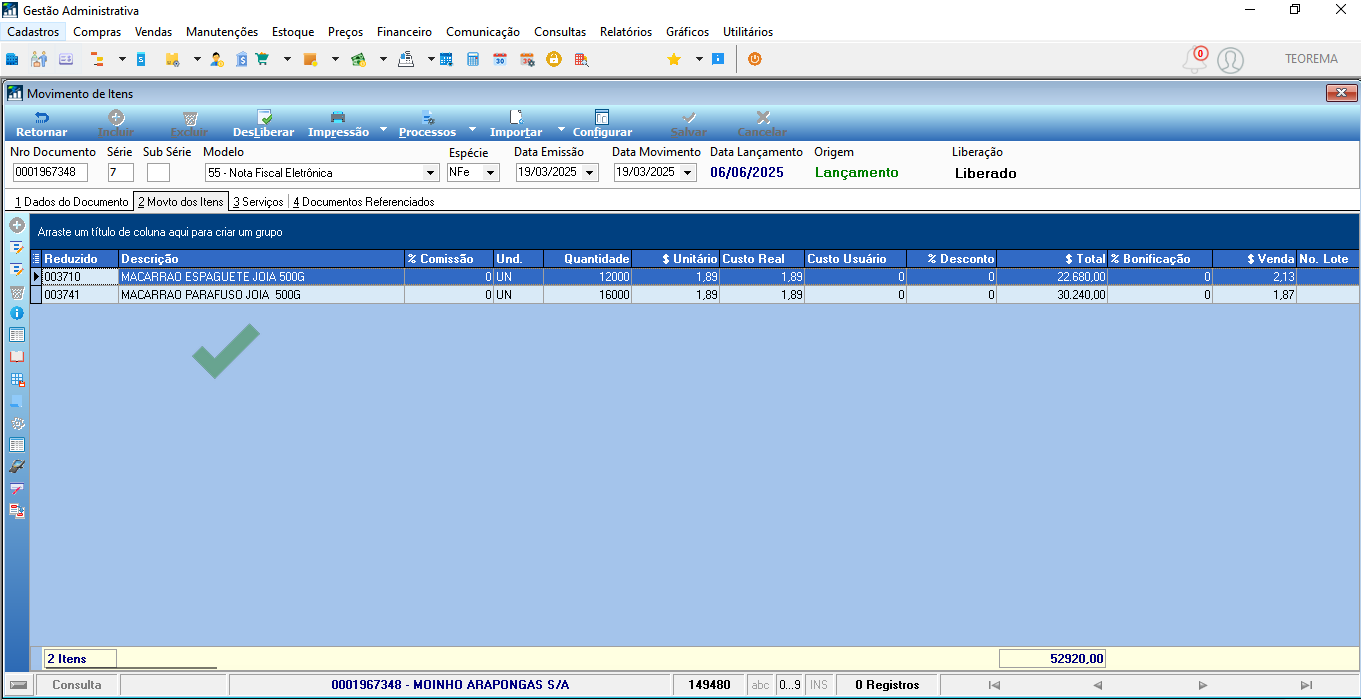Click the Retornar toolbar button
Screen dimensions: 1361x700
(42, 124)
